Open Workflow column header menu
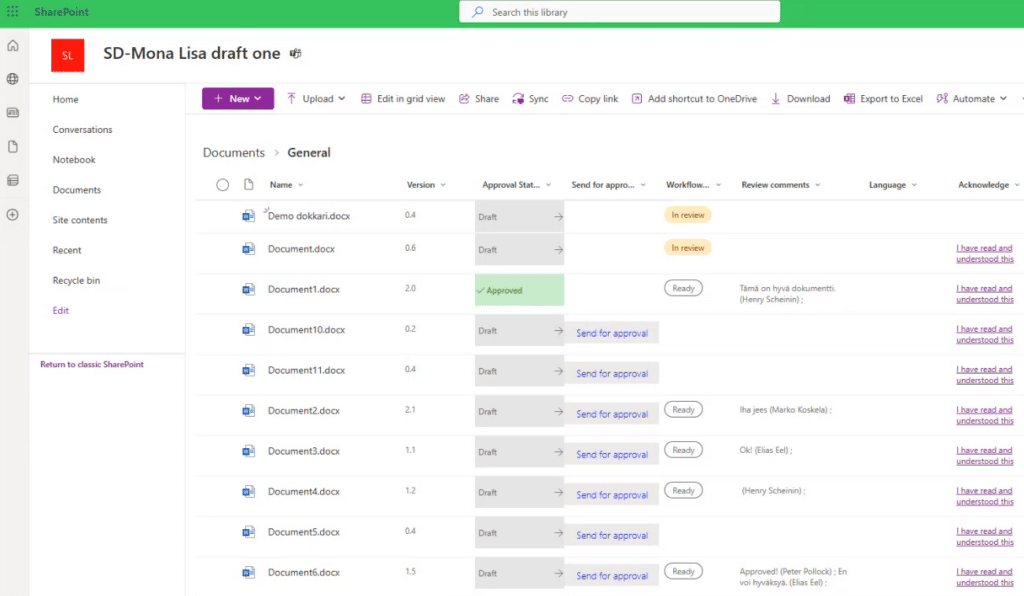 point(694,185)
